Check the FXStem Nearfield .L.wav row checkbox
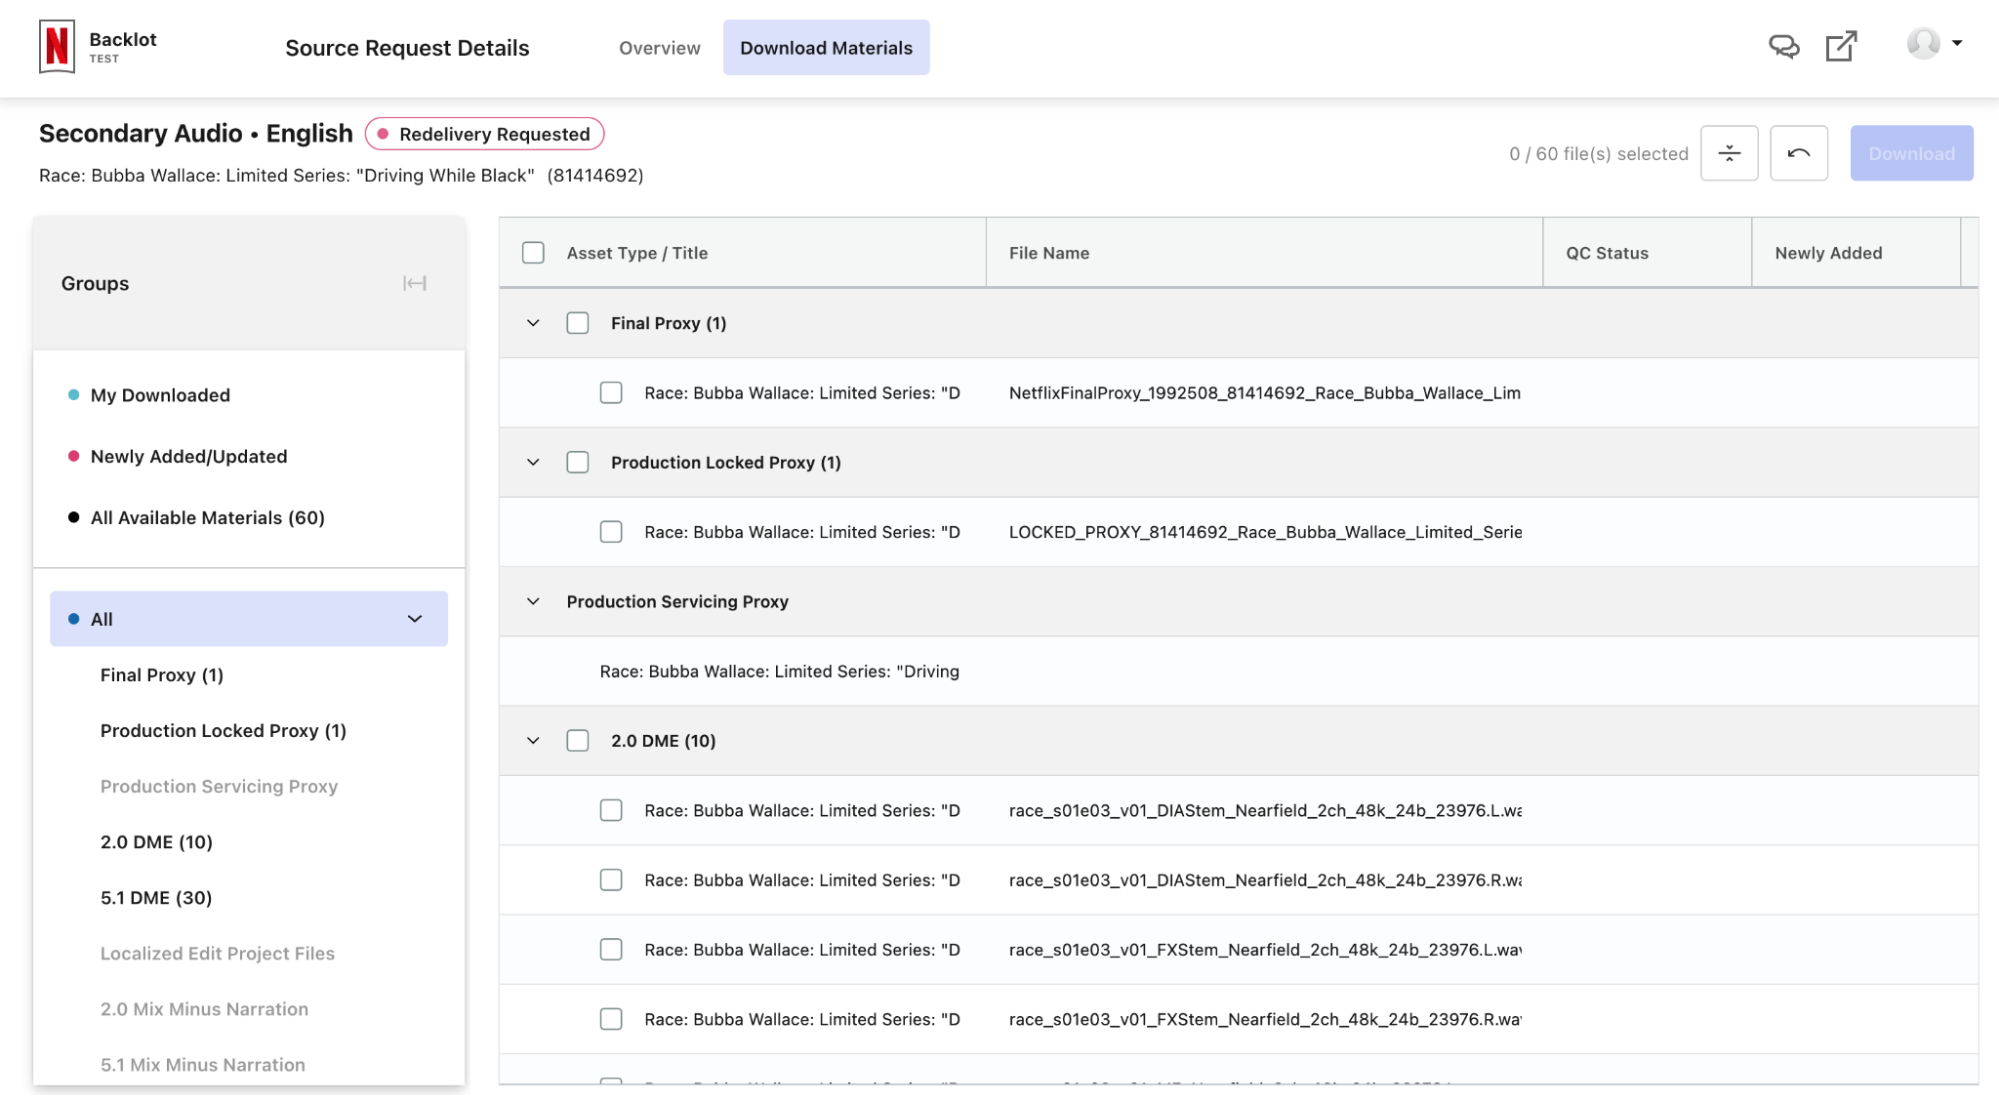 coord(611,949)
